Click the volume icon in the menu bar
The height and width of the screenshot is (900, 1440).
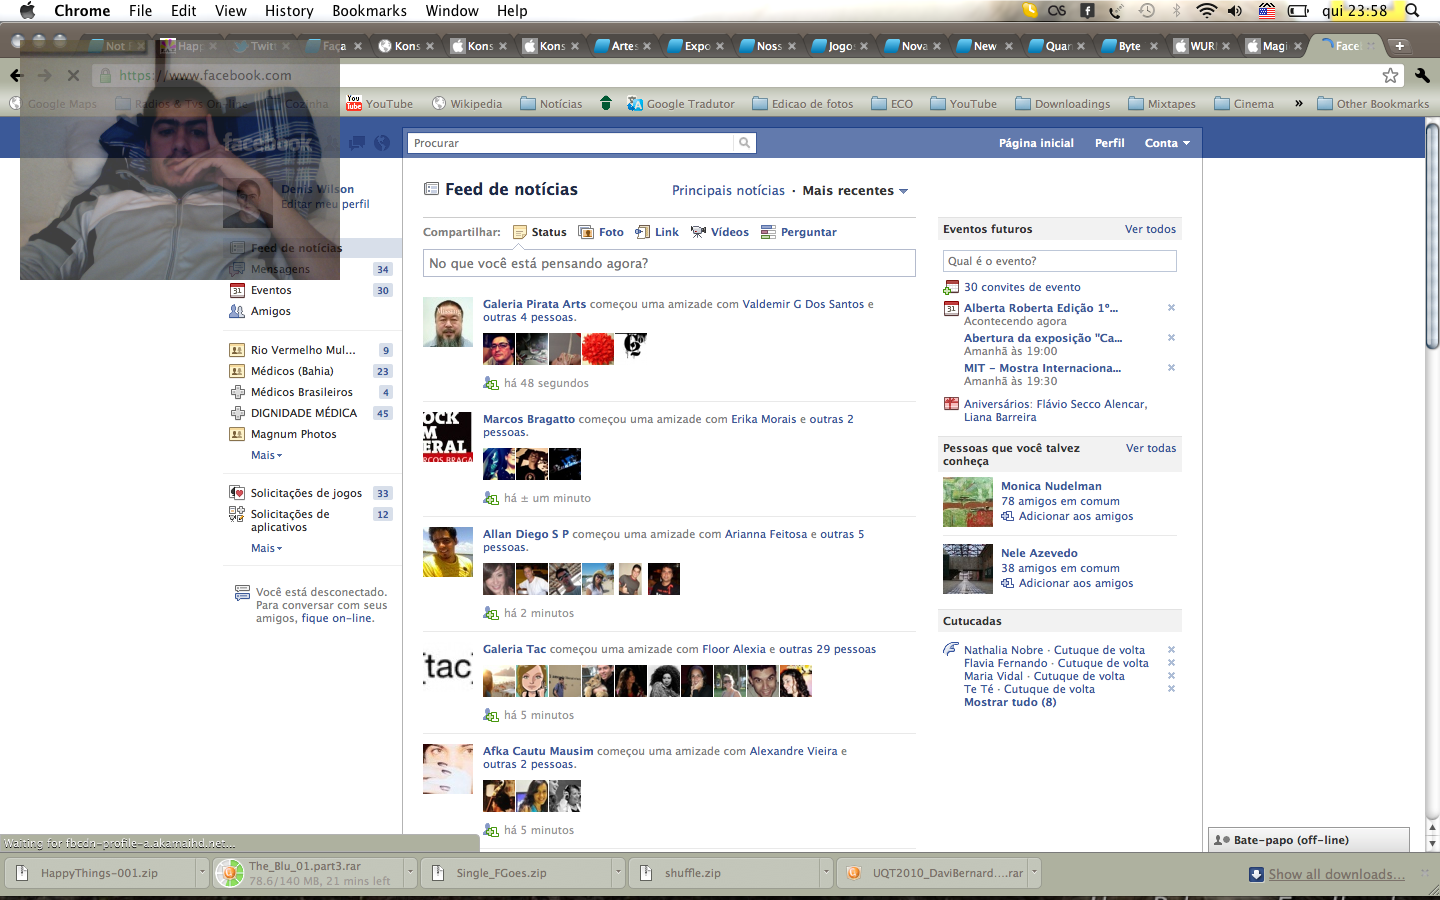point(1235,11)
